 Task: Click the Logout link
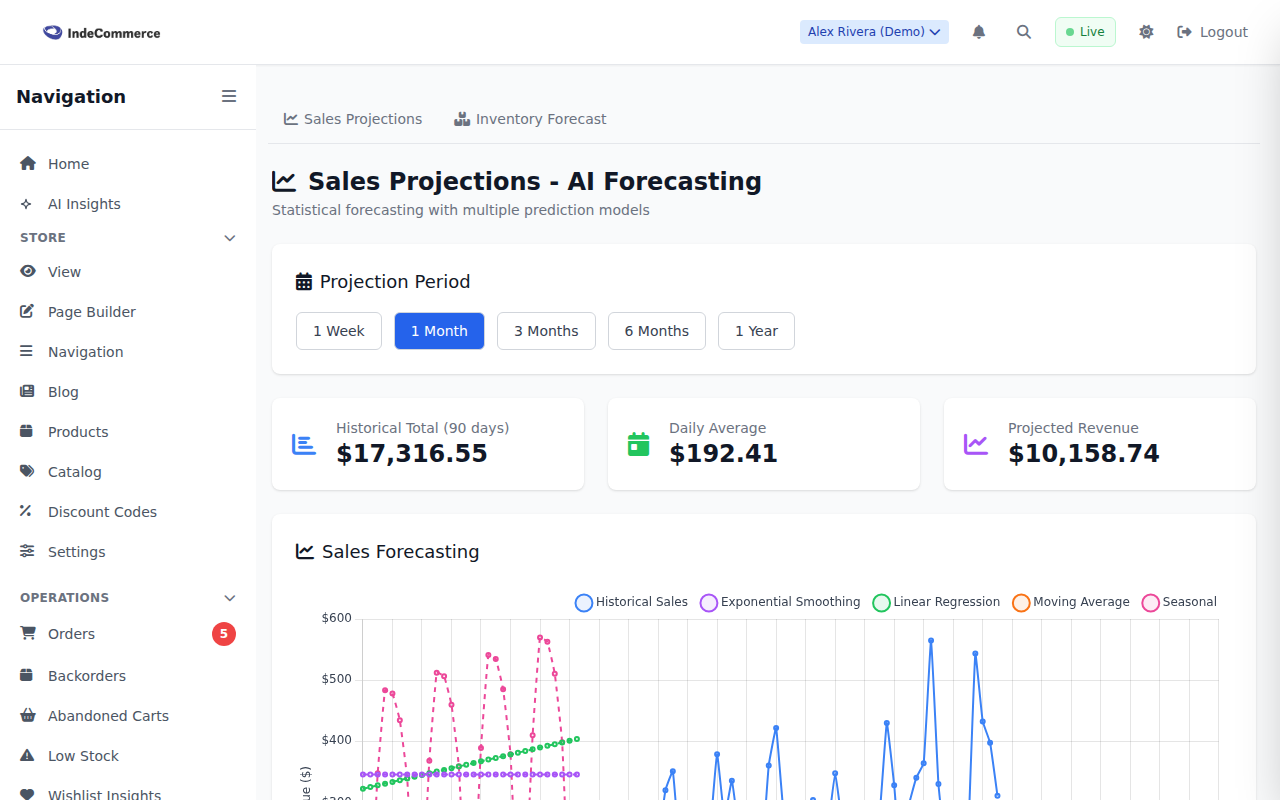pos(1212,32)
